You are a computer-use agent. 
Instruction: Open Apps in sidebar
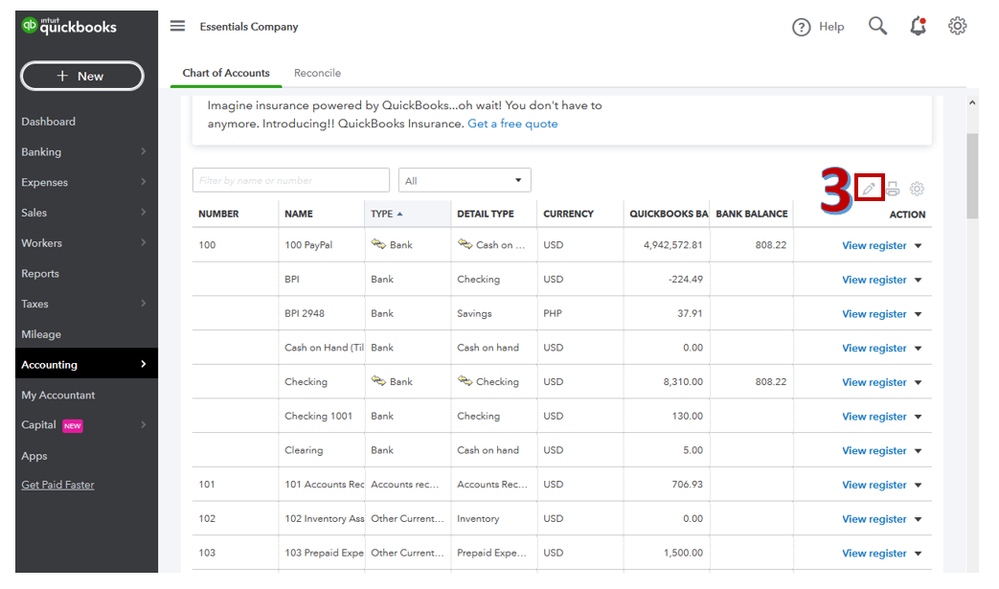tap(34, 456)
